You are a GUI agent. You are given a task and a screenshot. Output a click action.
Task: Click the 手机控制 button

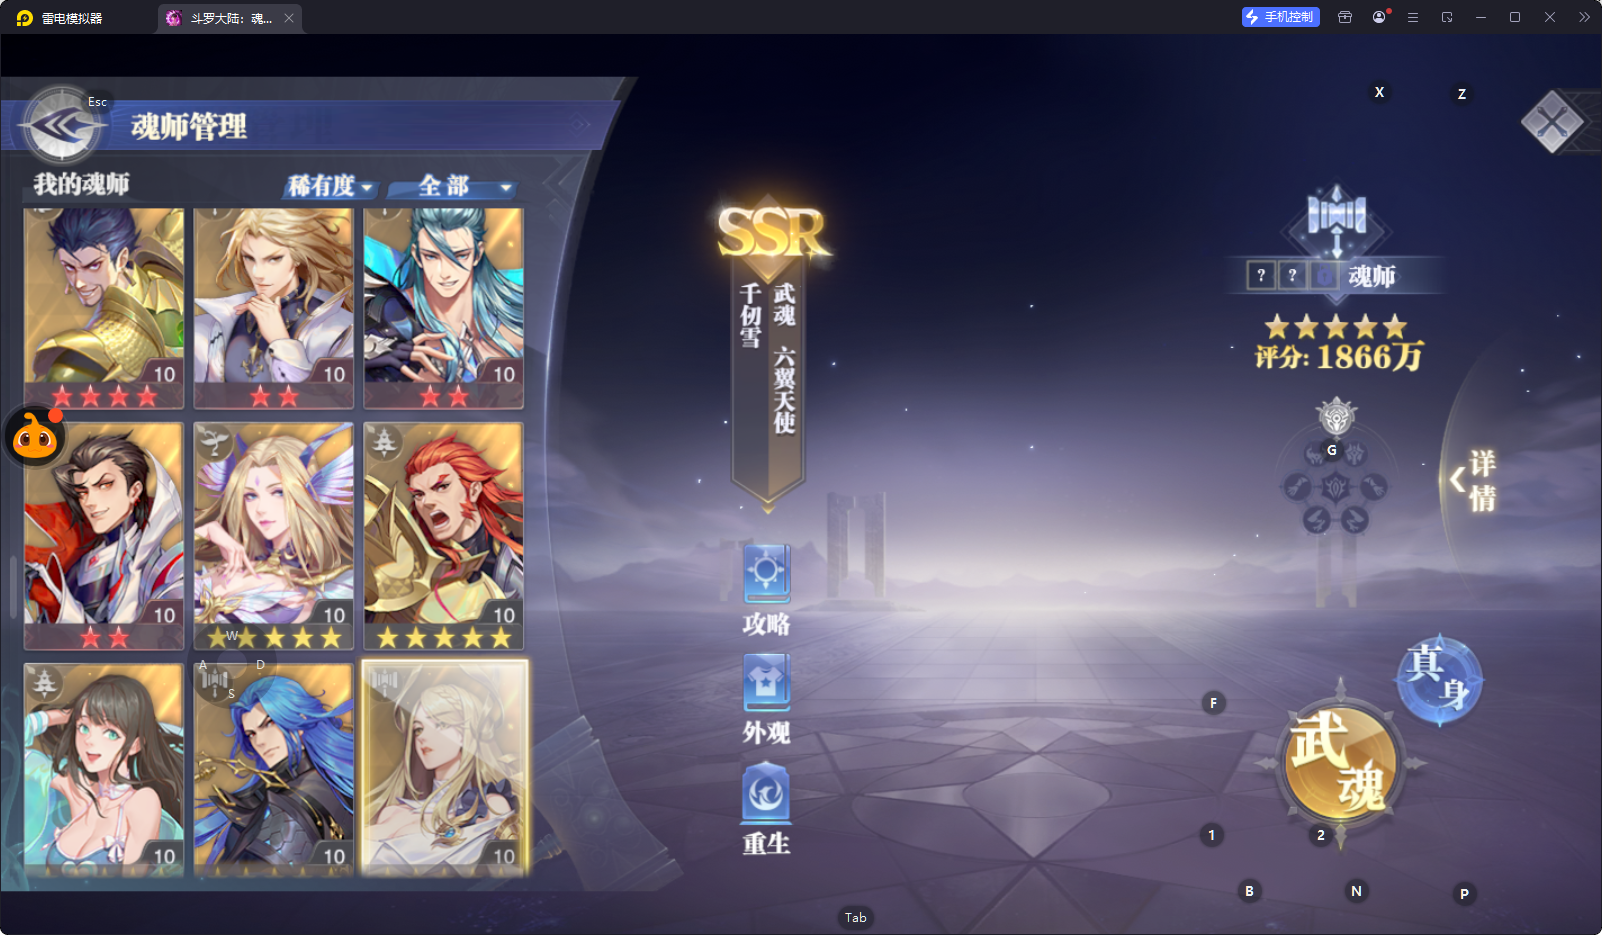1281,17
